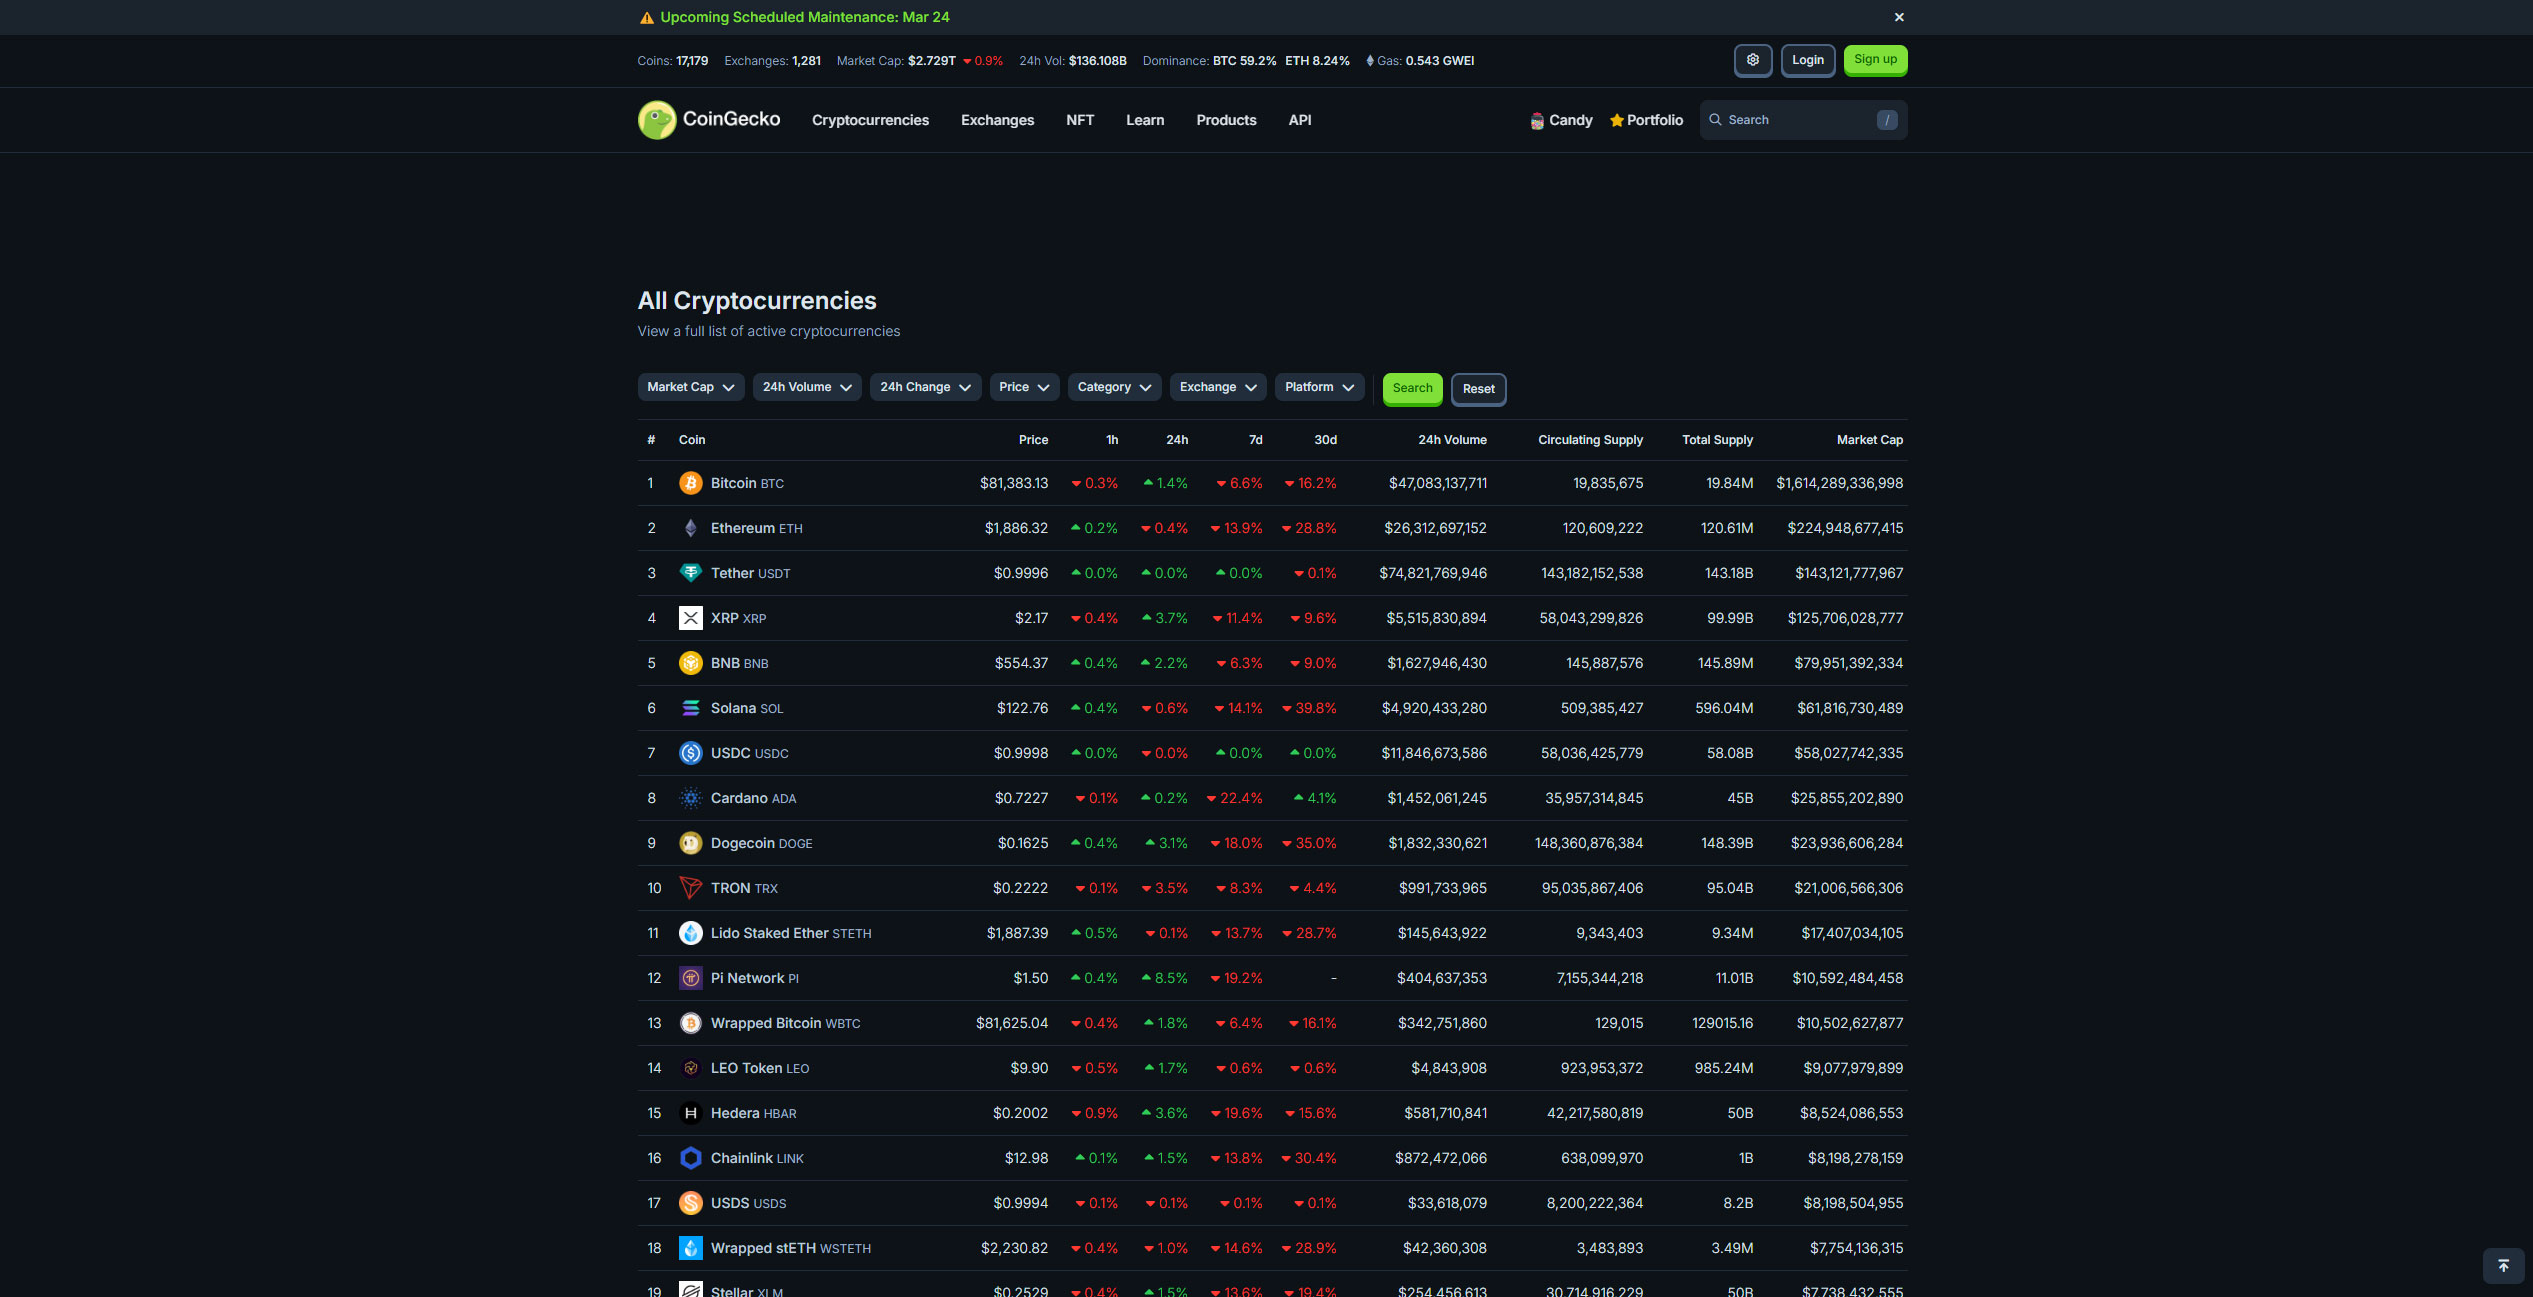The image size is (2533, 1297).
Task: Click the Bitcoin price $81,383.13
Action: click(x=1014, y=483)
